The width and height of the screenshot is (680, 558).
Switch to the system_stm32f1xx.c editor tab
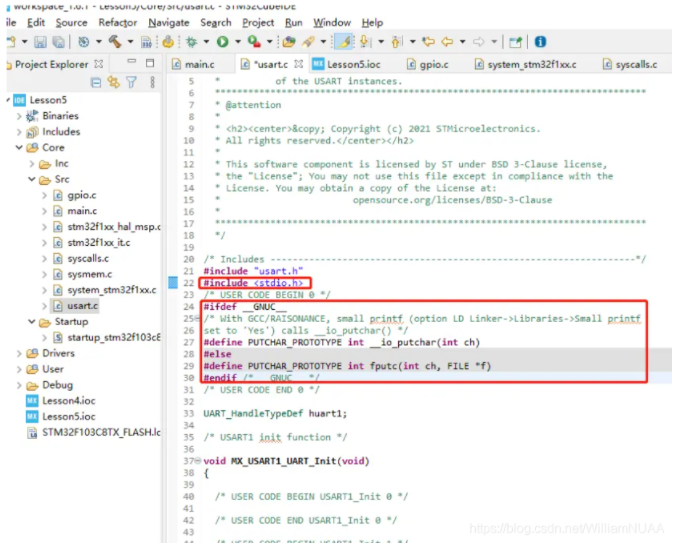pyautogui.click(x=526, y=65)
